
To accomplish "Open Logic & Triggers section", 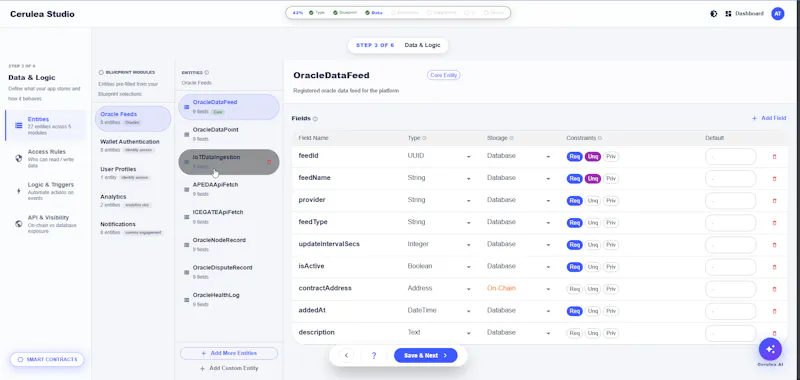I will 46,191.
